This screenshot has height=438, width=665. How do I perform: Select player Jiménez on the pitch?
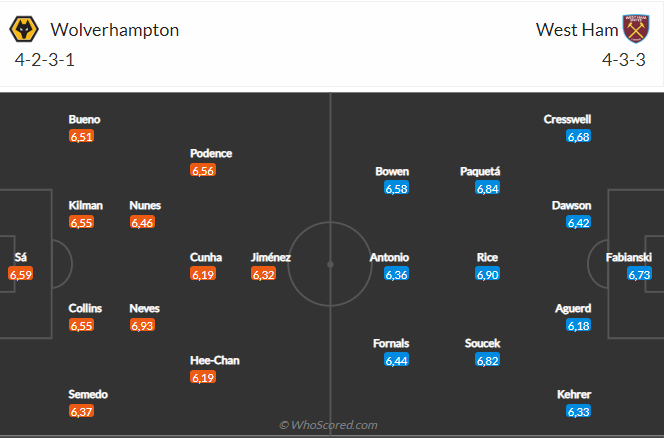(270, 257)
